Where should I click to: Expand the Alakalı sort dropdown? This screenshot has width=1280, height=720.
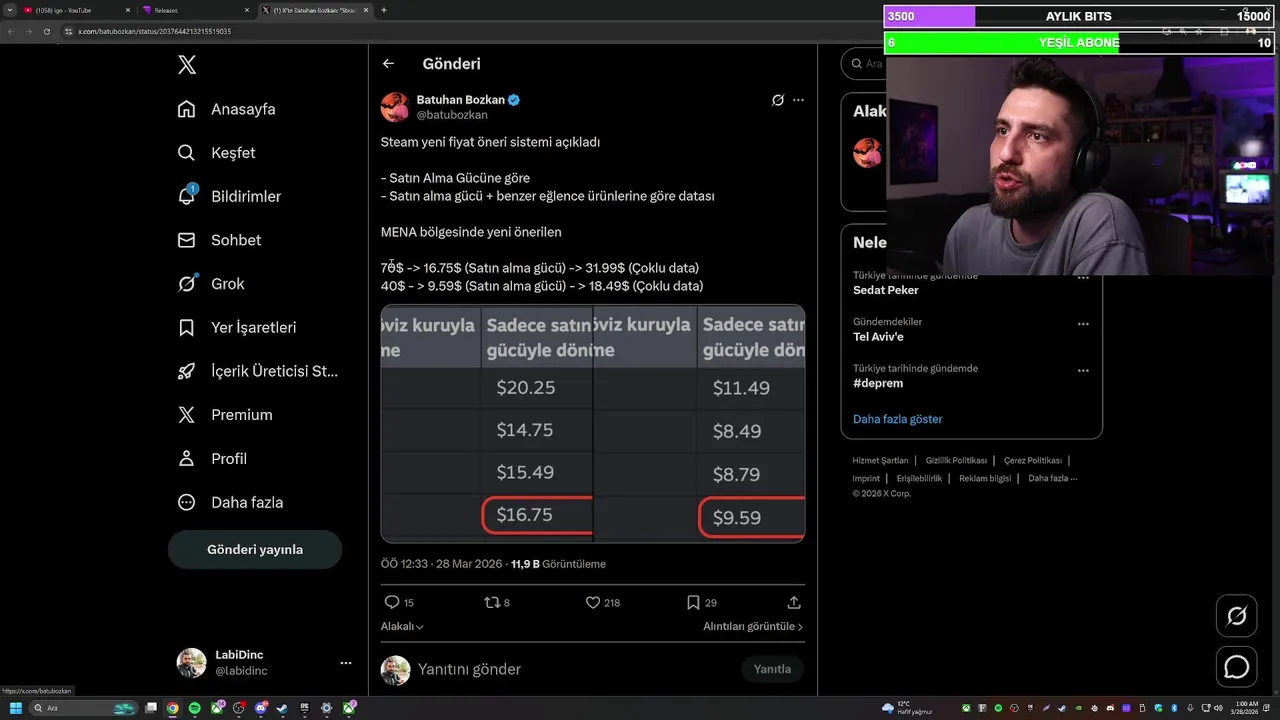pyautogui.click(x=402, y=626)
